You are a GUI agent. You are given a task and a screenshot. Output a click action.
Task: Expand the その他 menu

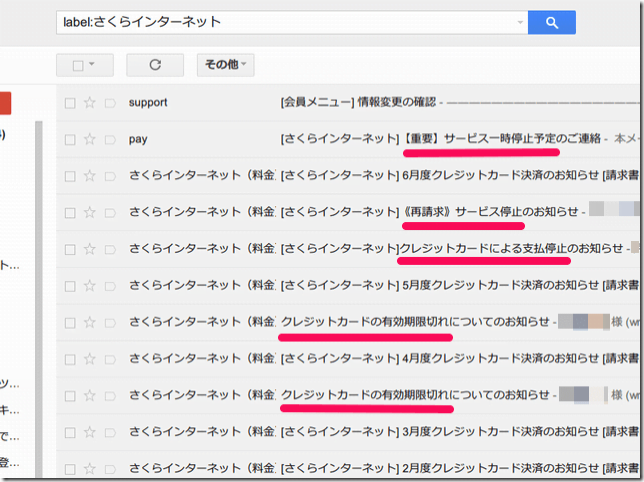coord(225,65)
